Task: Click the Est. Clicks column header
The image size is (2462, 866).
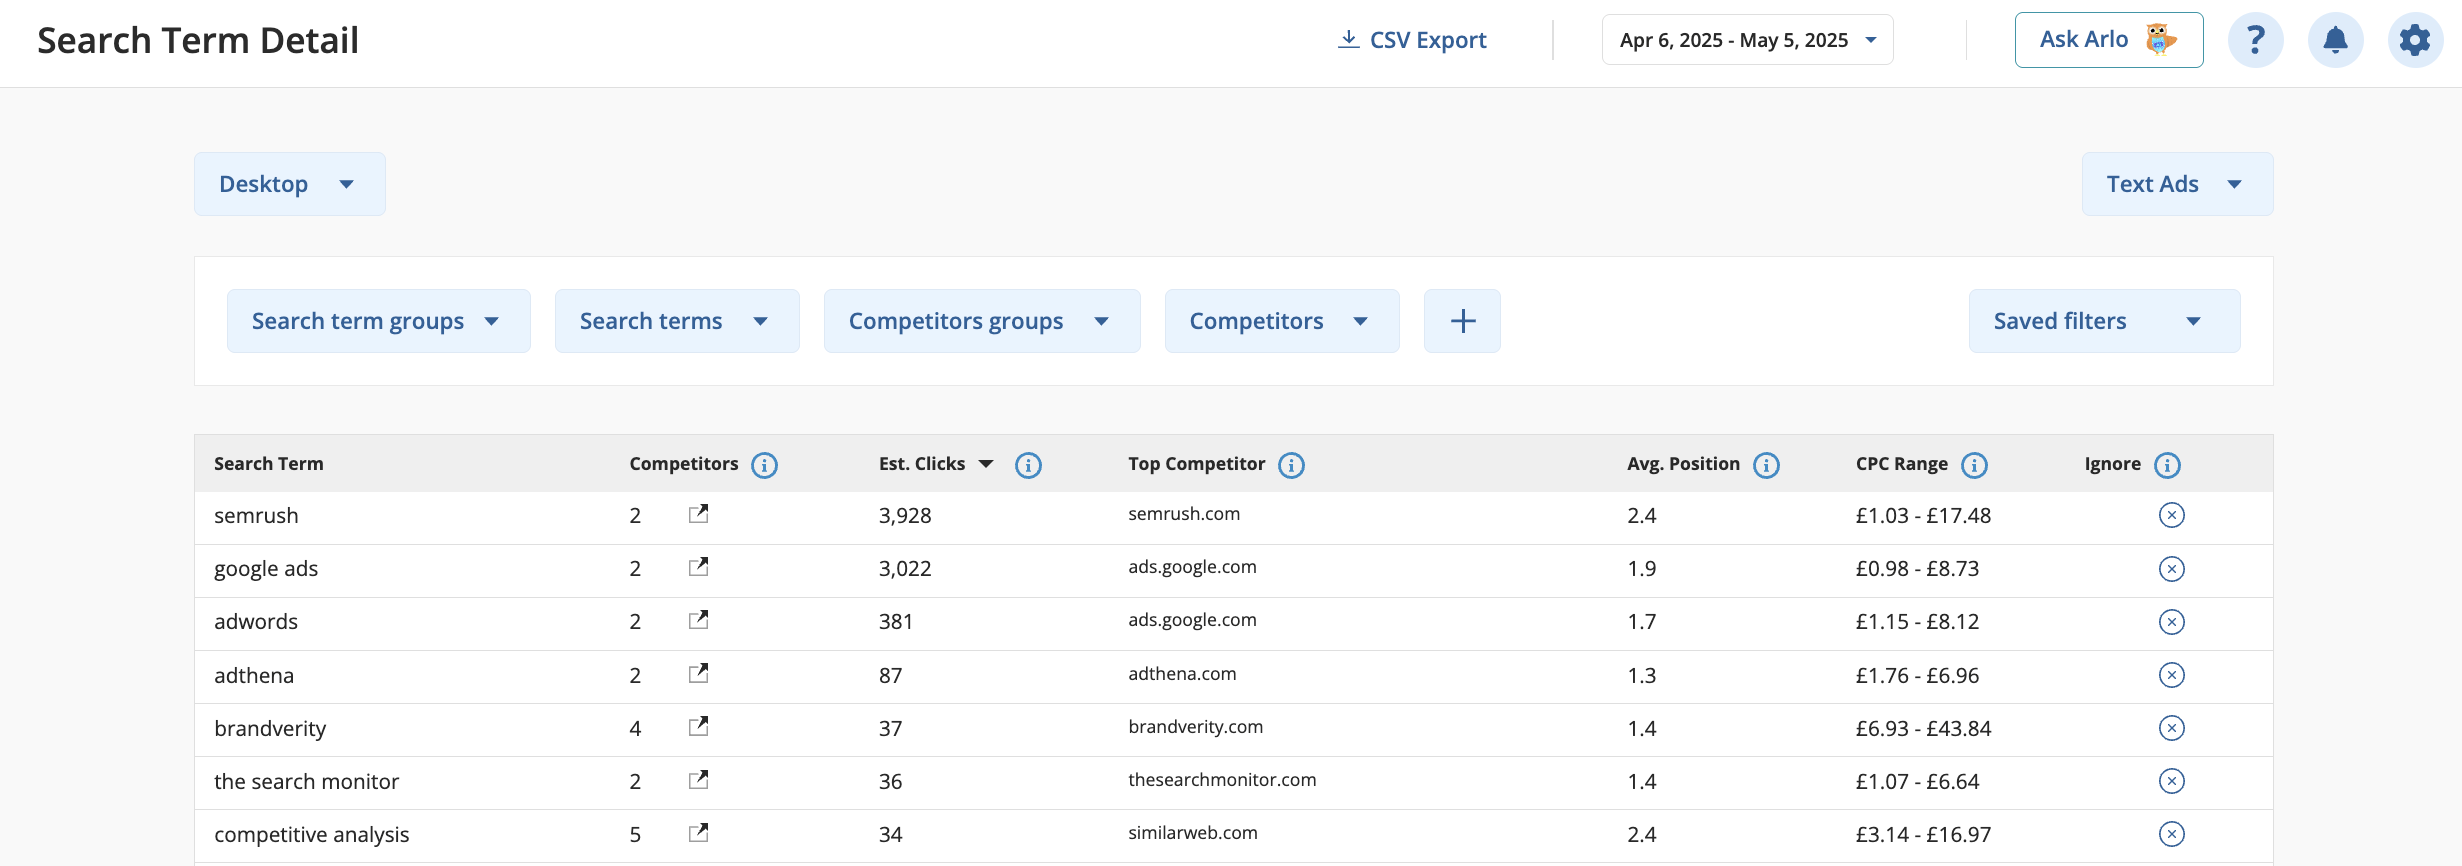Action: tap(922, 464)
